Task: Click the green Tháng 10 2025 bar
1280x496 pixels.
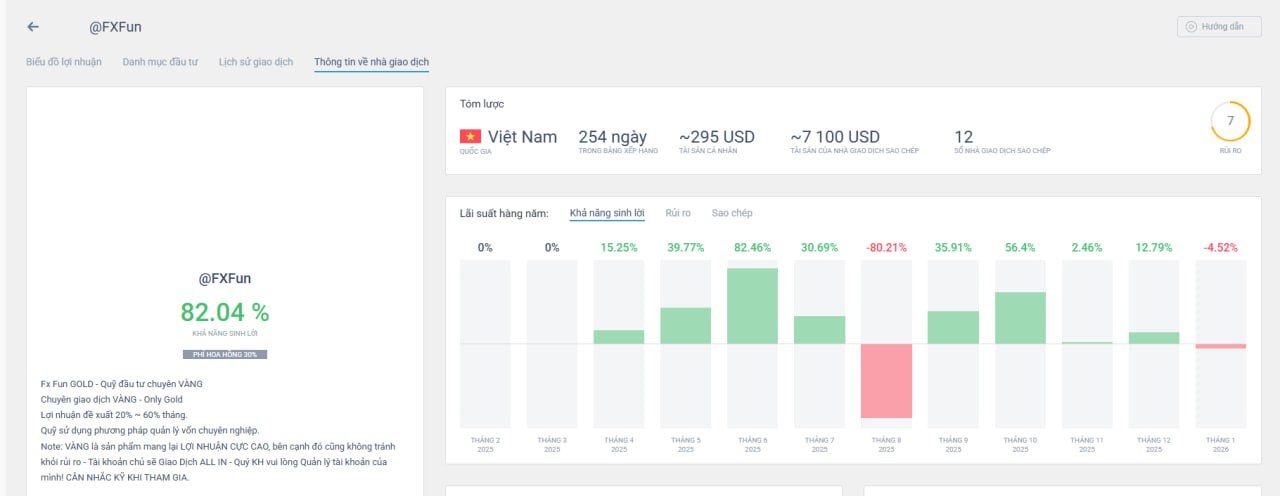Action: click(x=1020, y=318)
